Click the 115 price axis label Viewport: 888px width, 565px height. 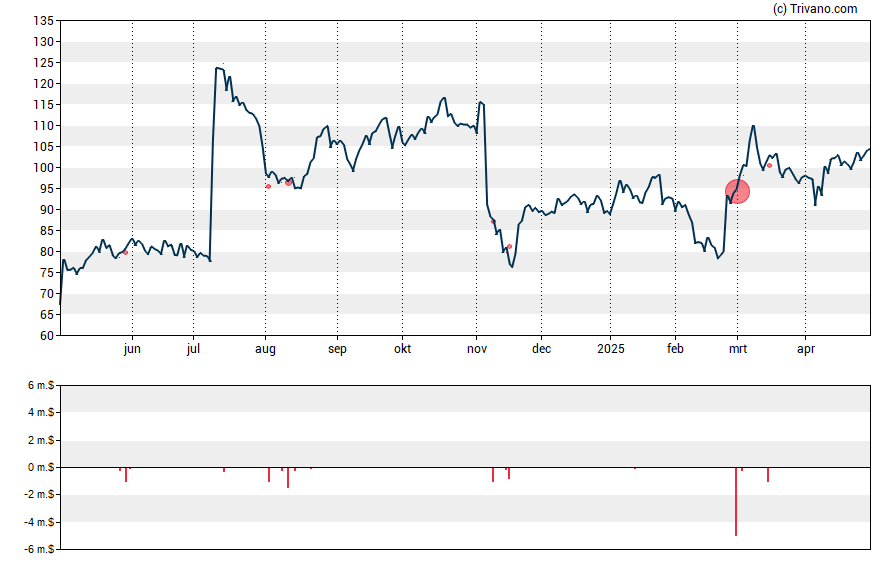tap(44, 105)
